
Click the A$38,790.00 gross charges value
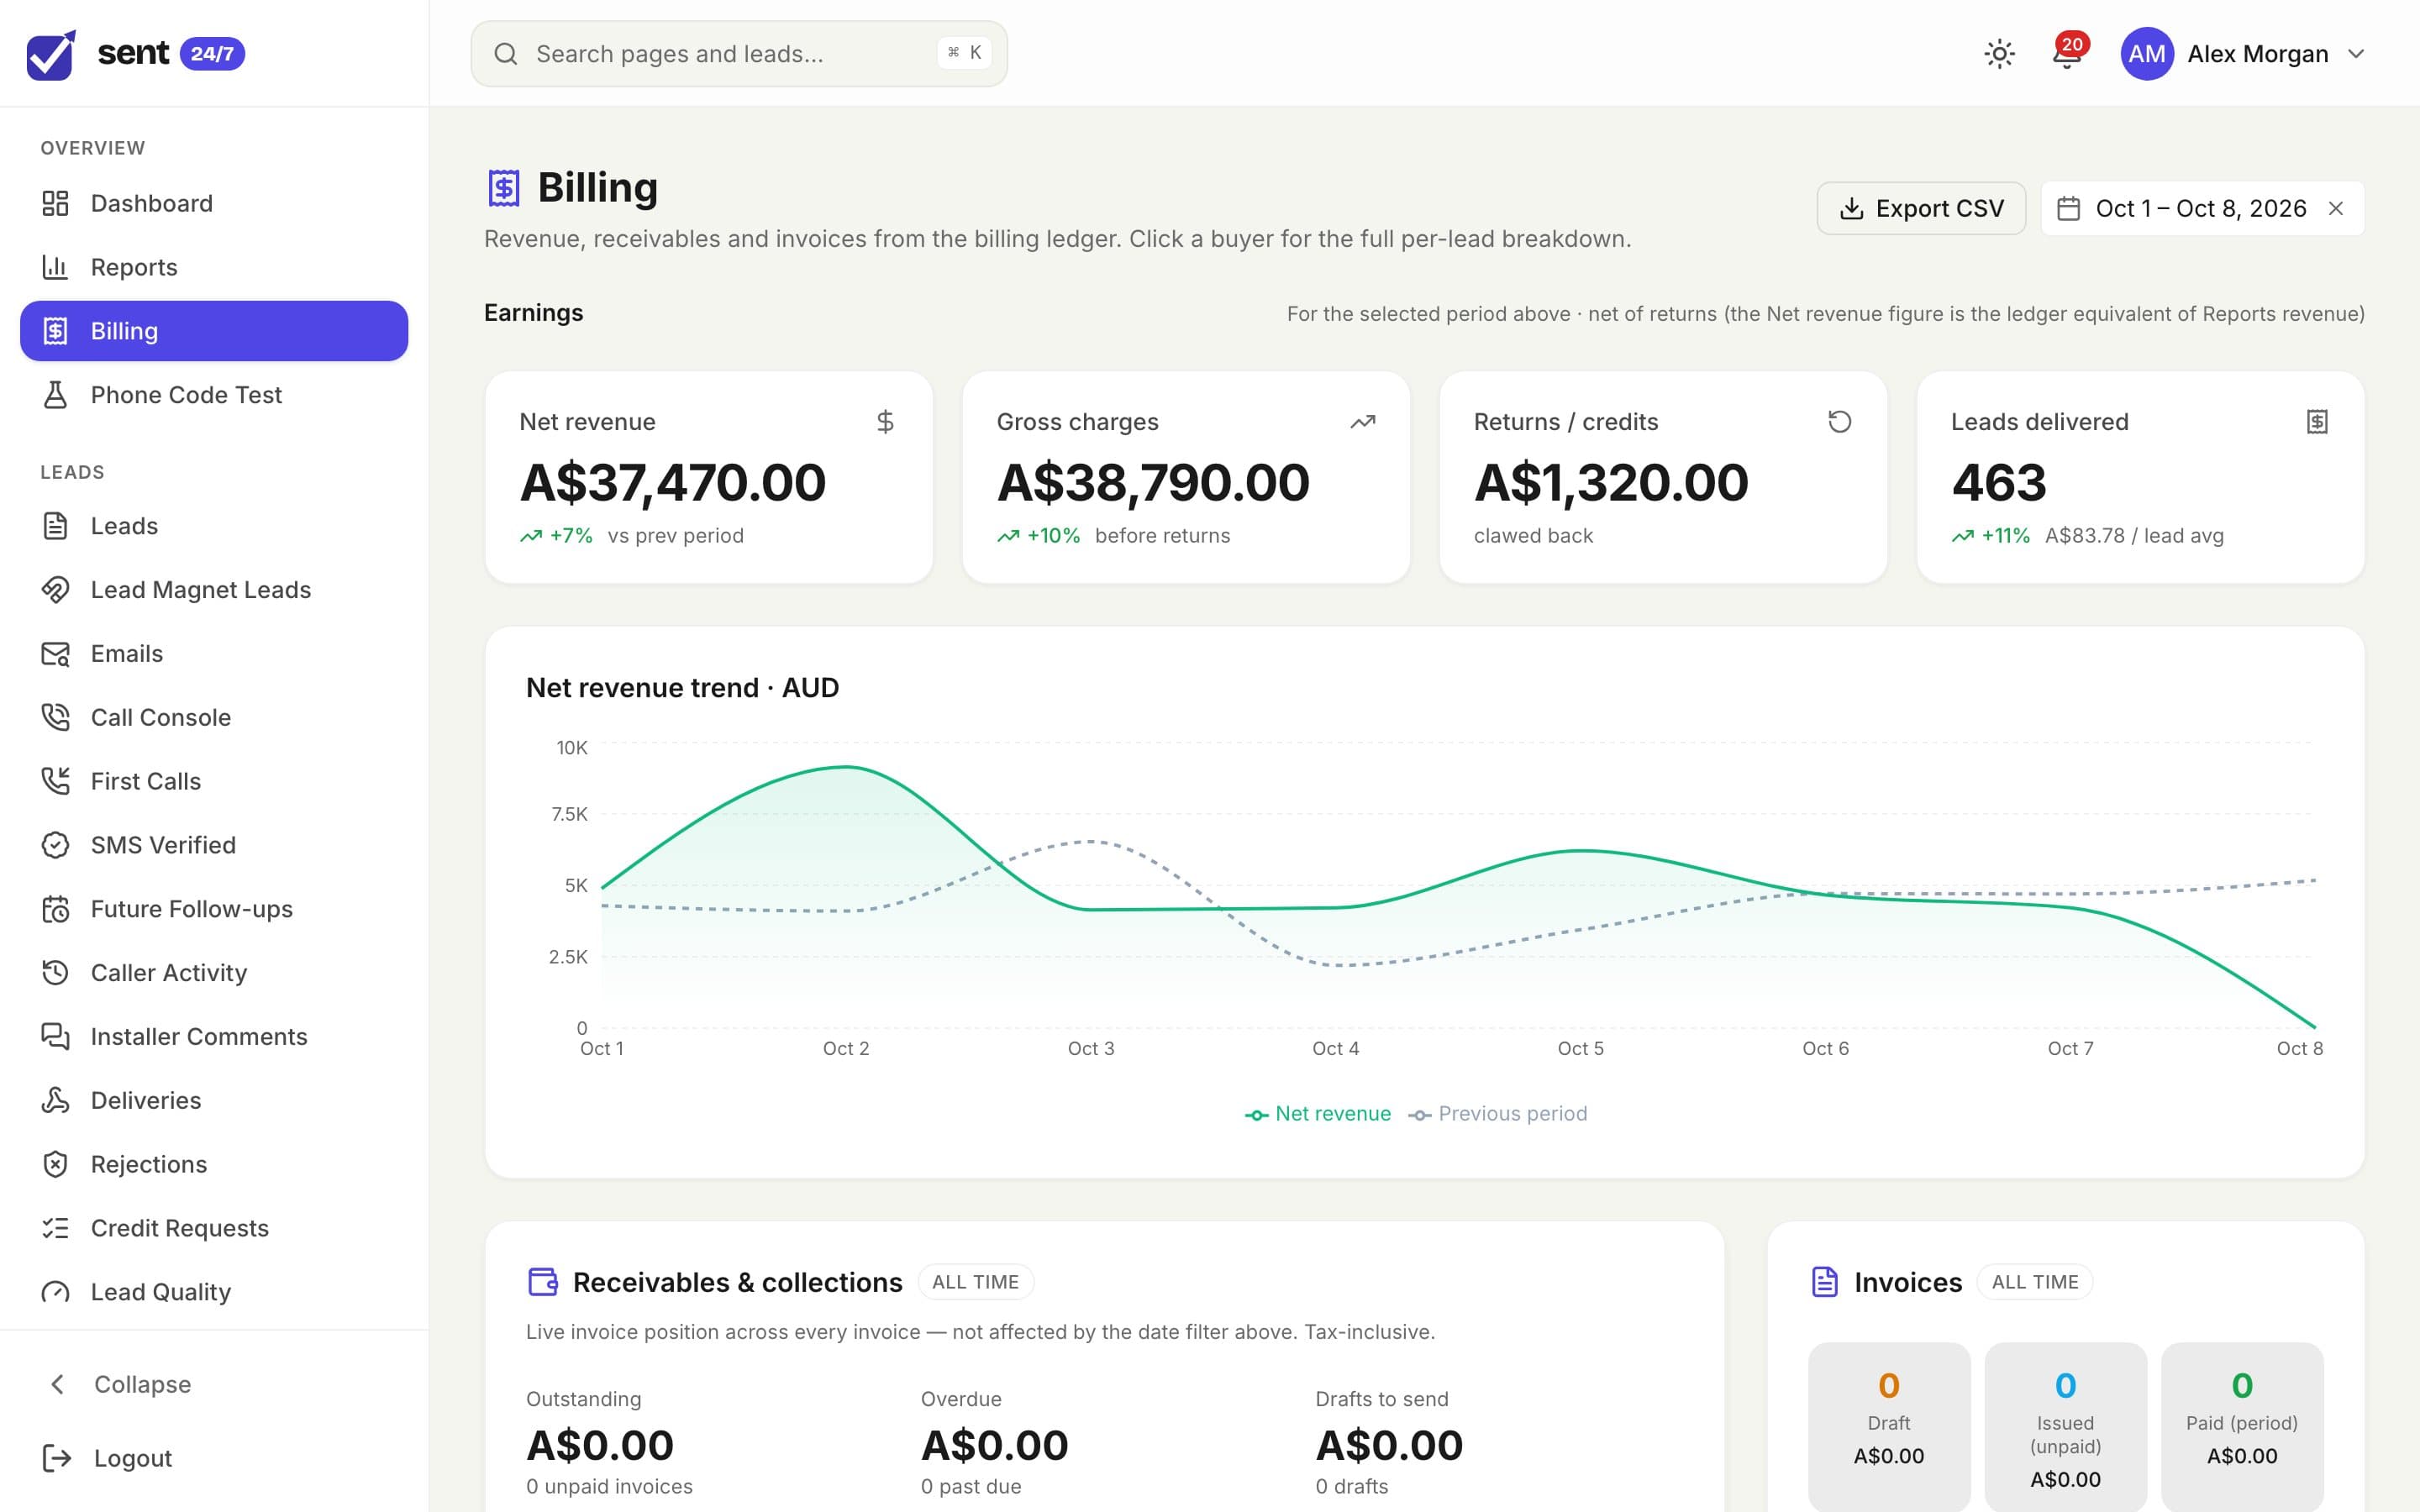(1153, 482)
